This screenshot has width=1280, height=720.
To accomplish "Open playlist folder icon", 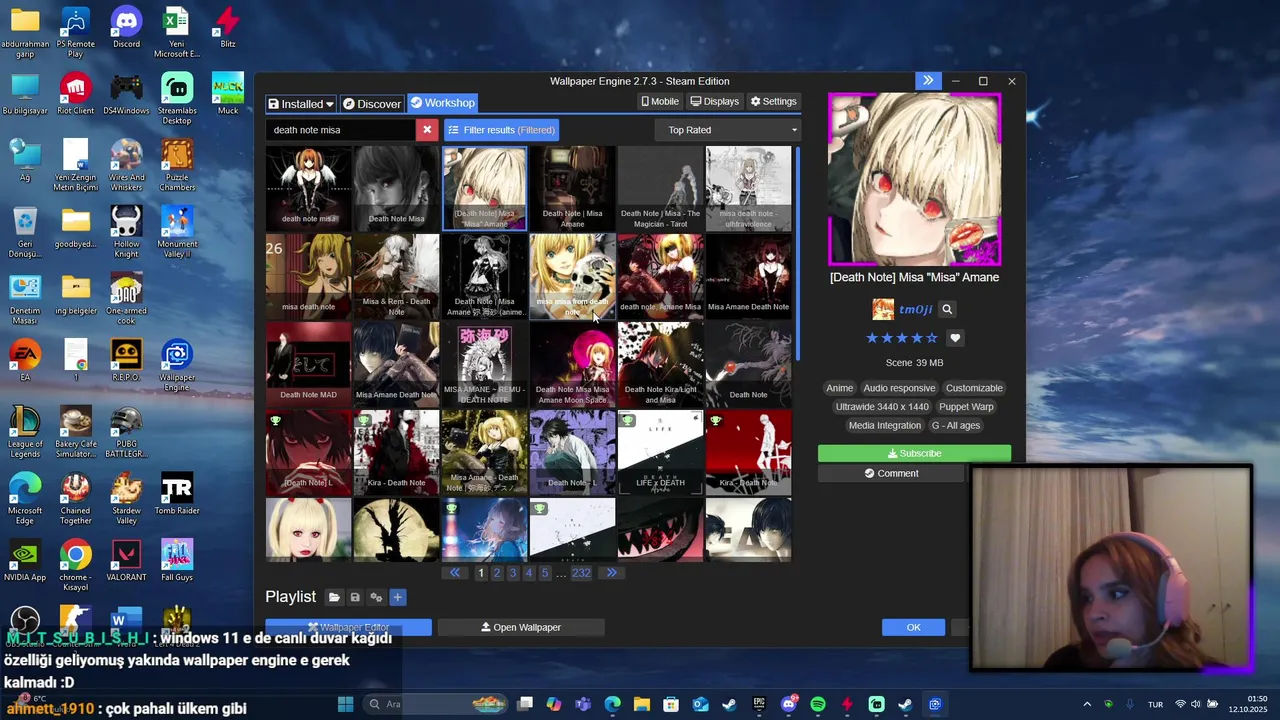I will (x=334, y=597).
